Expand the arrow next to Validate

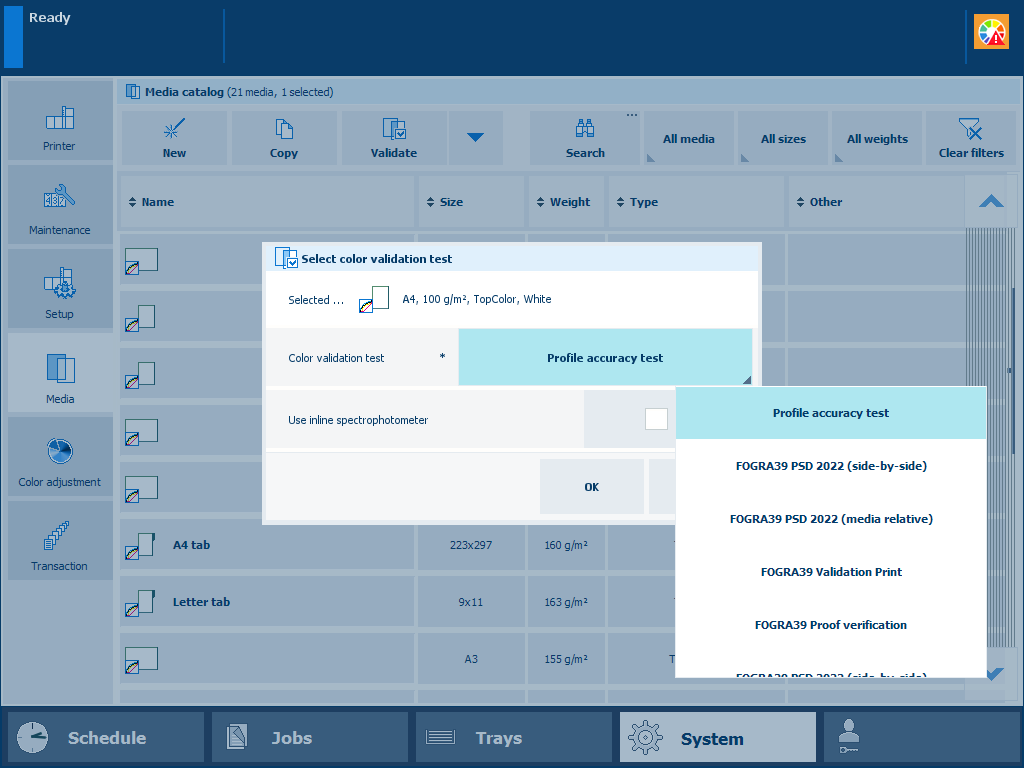[x=475, y=138]
